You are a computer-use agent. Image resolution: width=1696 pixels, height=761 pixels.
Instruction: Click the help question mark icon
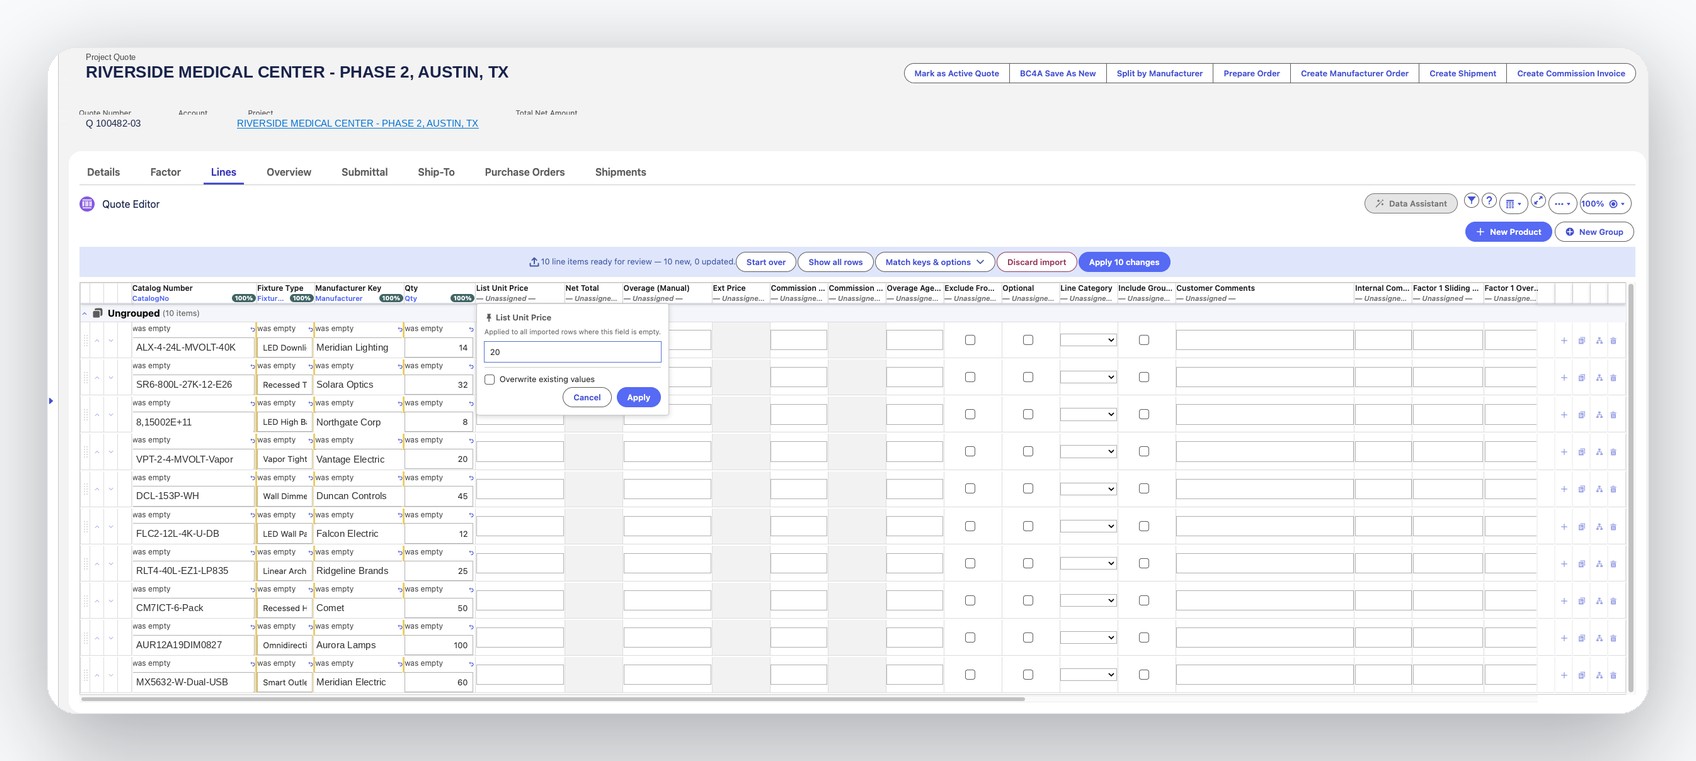1489,201
